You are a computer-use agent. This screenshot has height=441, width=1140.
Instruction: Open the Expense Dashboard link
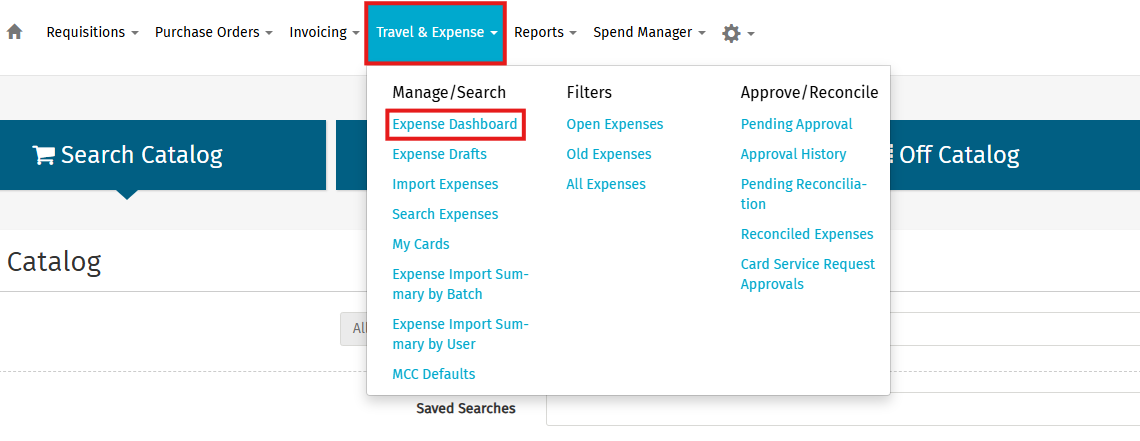455,124
